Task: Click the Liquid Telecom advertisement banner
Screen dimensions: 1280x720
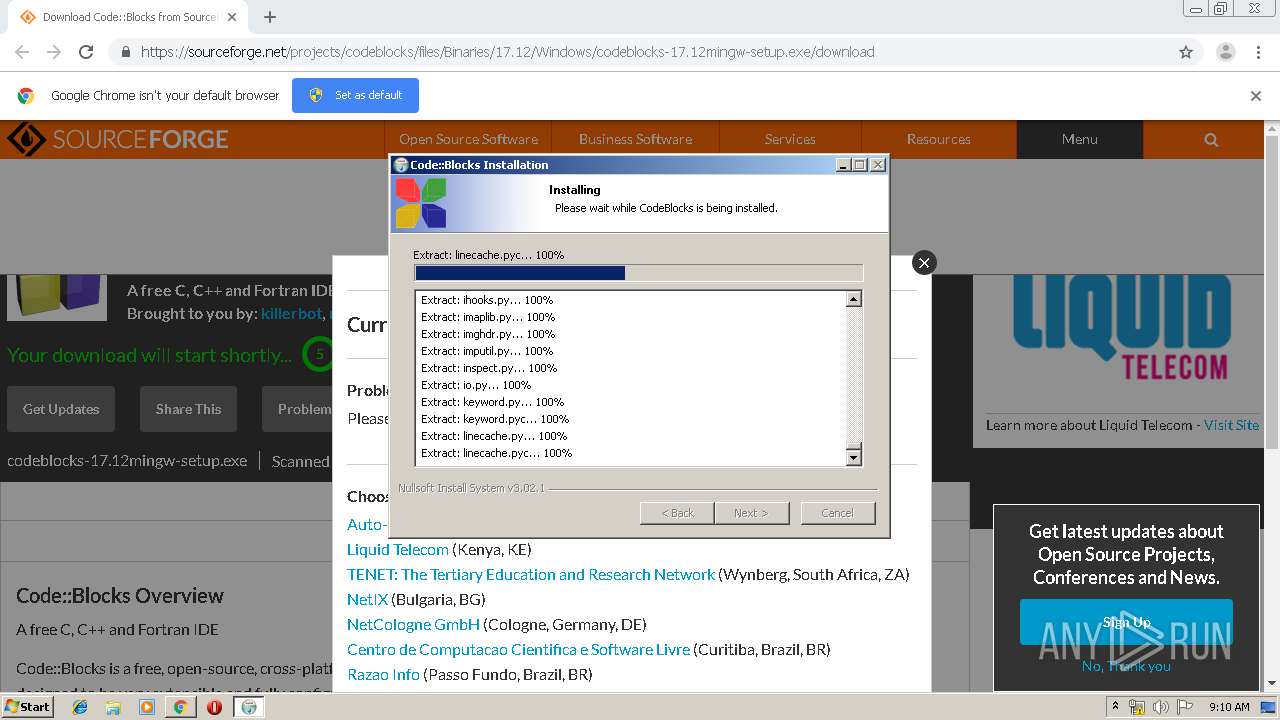Action: tap(1120, 330)
